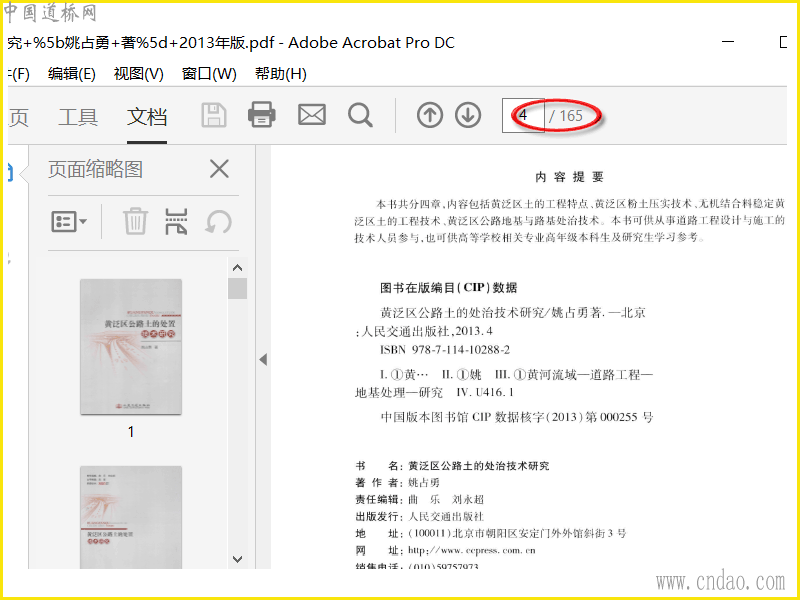Screen dimensions: 800x600
Task: Minimize the Acrobat window
Action: pos(728,41)
